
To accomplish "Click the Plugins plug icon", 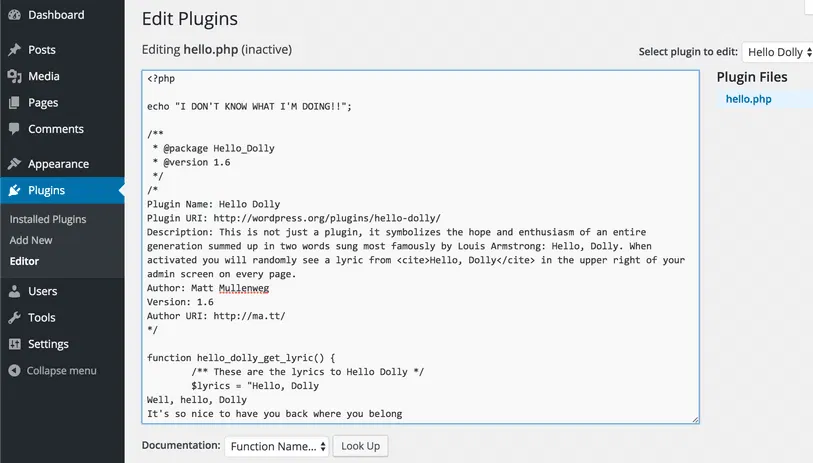I will (x=15, y=190).
